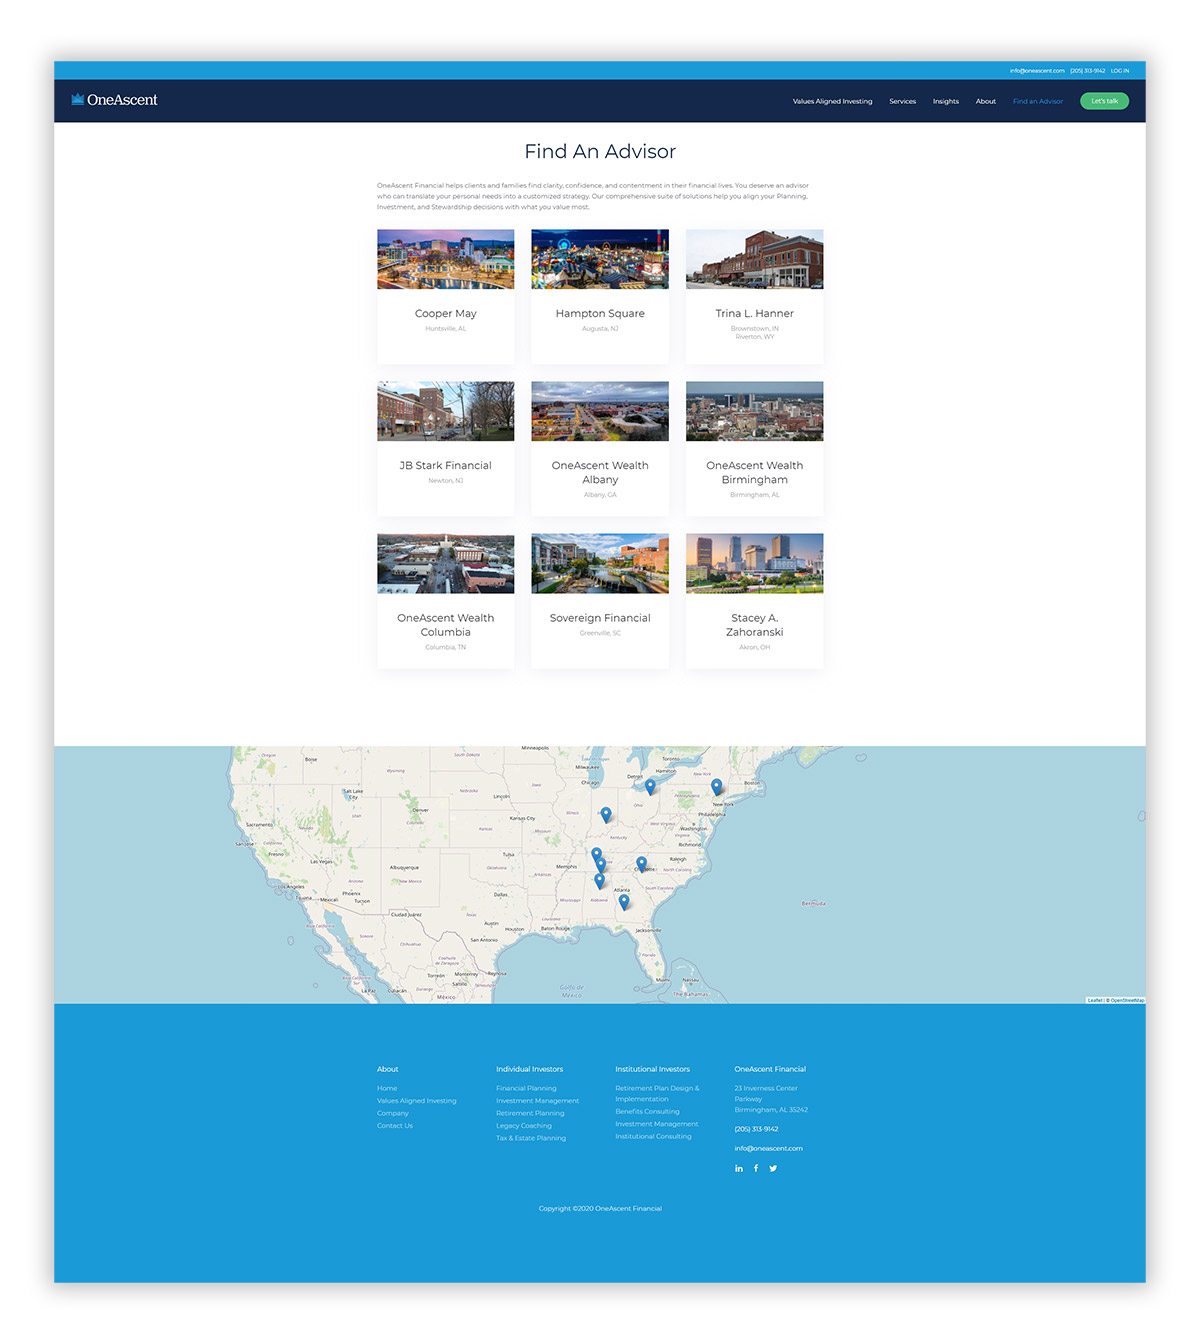The image size is (1200, 1343).
Task: Open the OneAscent Wealth Albany photo
Action: click(x=600, y=411)
